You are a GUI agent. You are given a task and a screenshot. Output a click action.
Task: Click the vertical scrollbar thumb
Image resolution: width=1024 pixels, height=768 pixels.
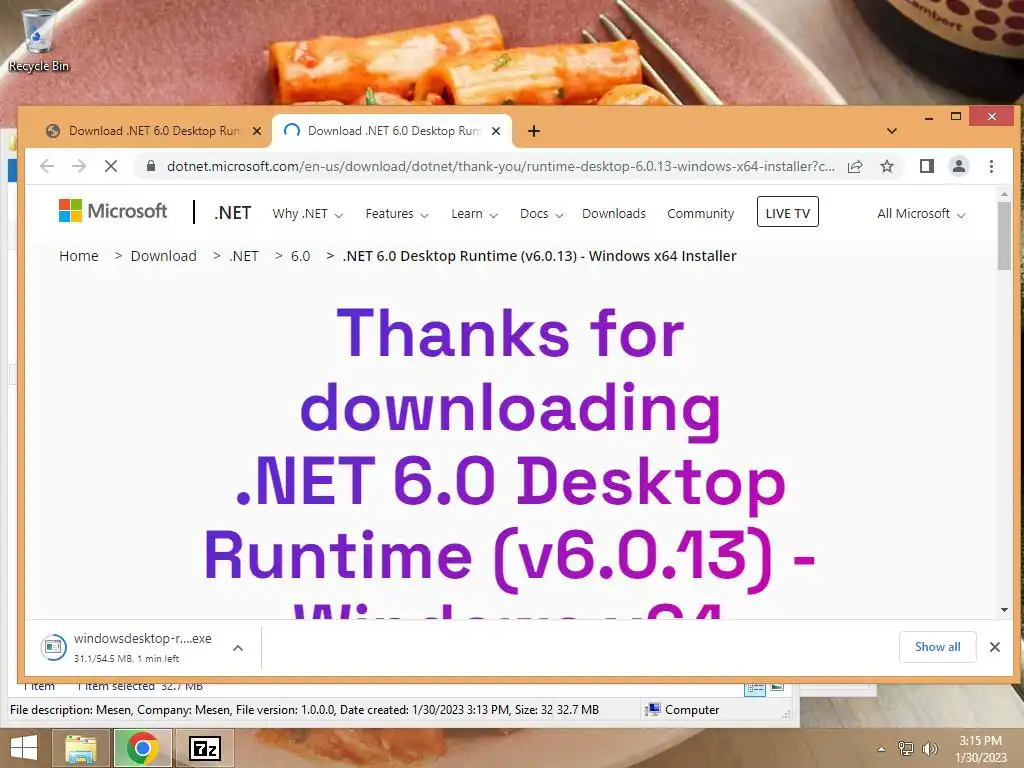pos(1004,236)
